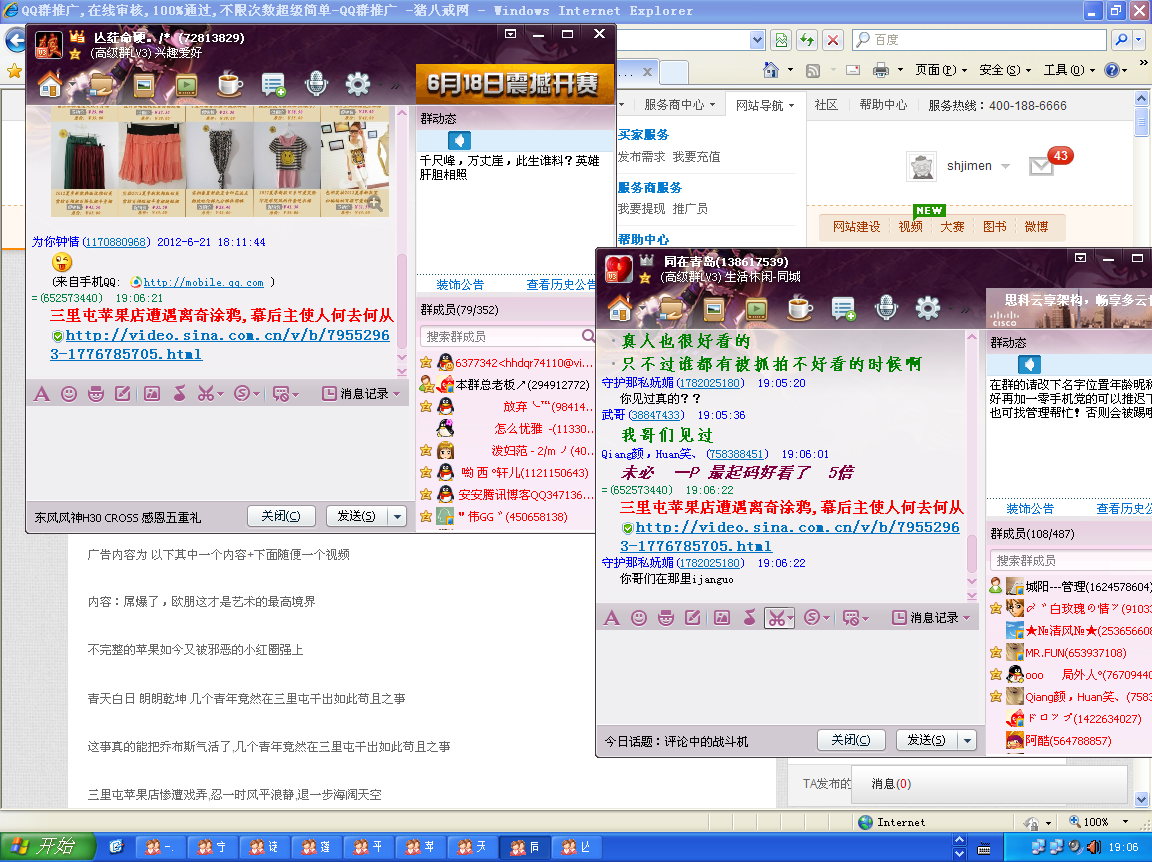Click screenshot scissors in 72813829 chat toolbar
Viewport: 1152px width, 862px height.
click(206, 394)
